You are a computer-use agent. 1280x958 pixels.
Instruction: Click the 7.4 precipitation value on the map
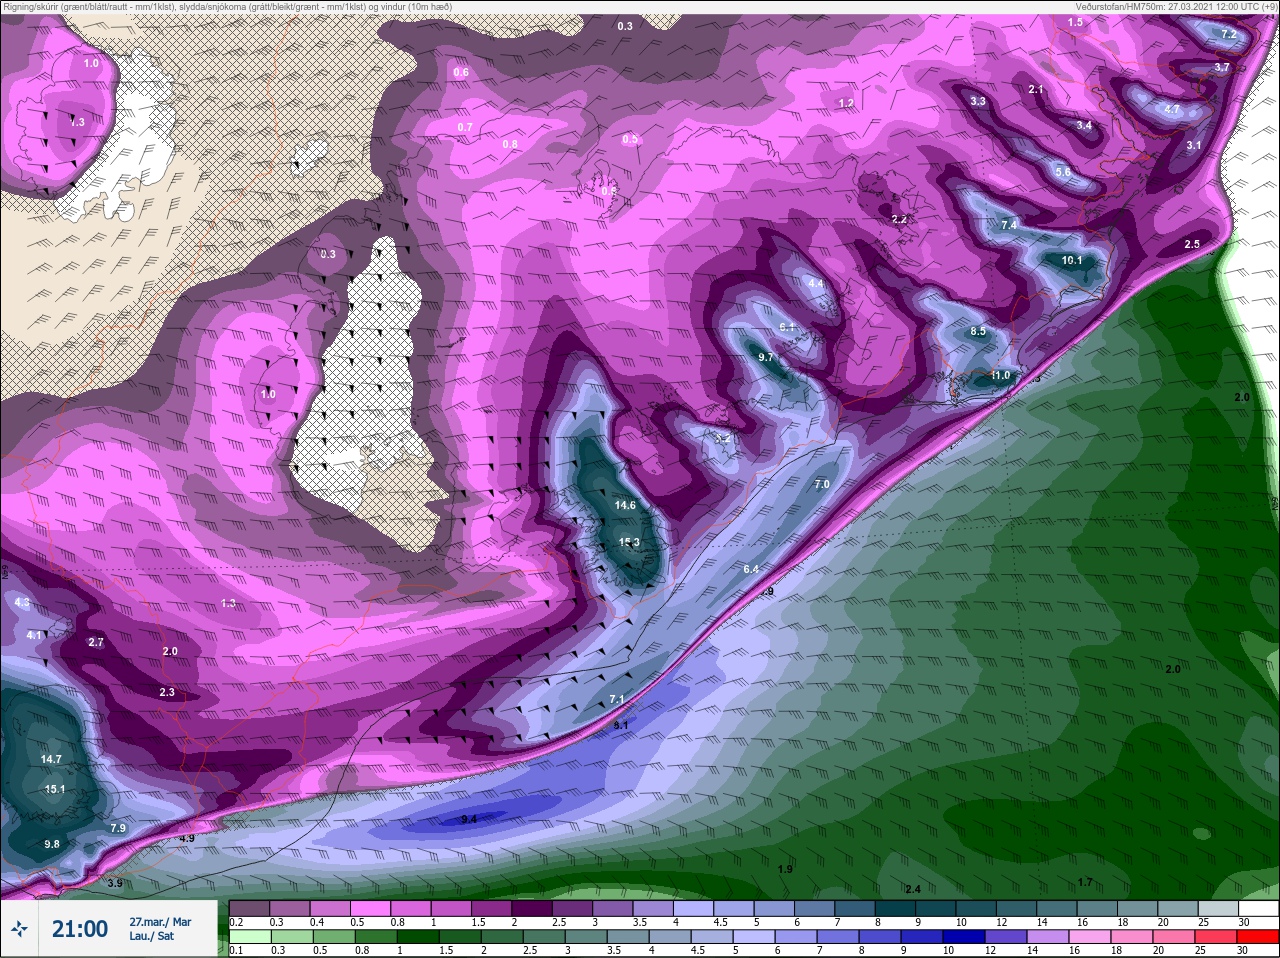tap(1009, 225)
